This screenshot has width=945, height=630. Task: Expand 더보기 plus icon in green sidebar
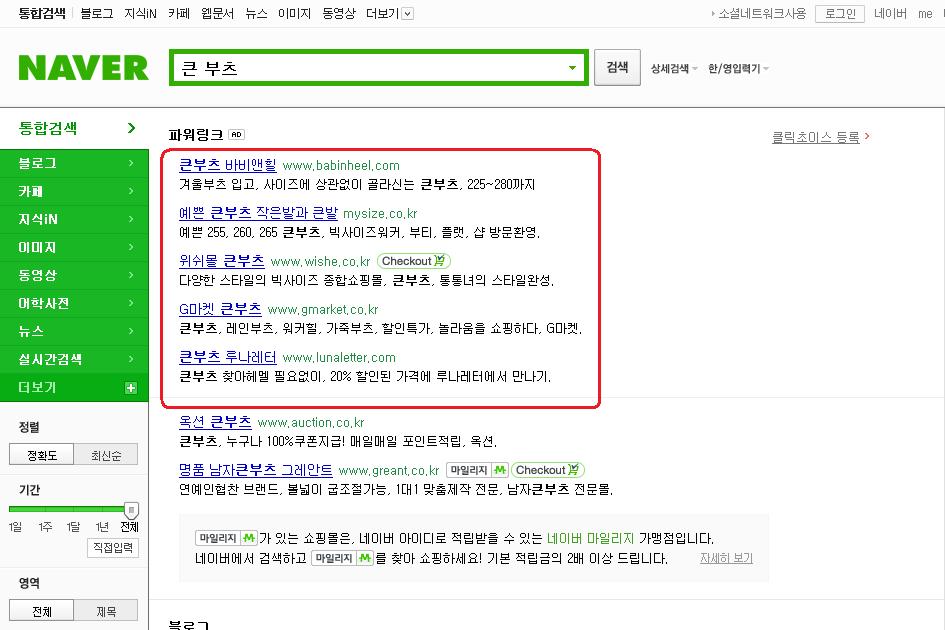[131, 388]
